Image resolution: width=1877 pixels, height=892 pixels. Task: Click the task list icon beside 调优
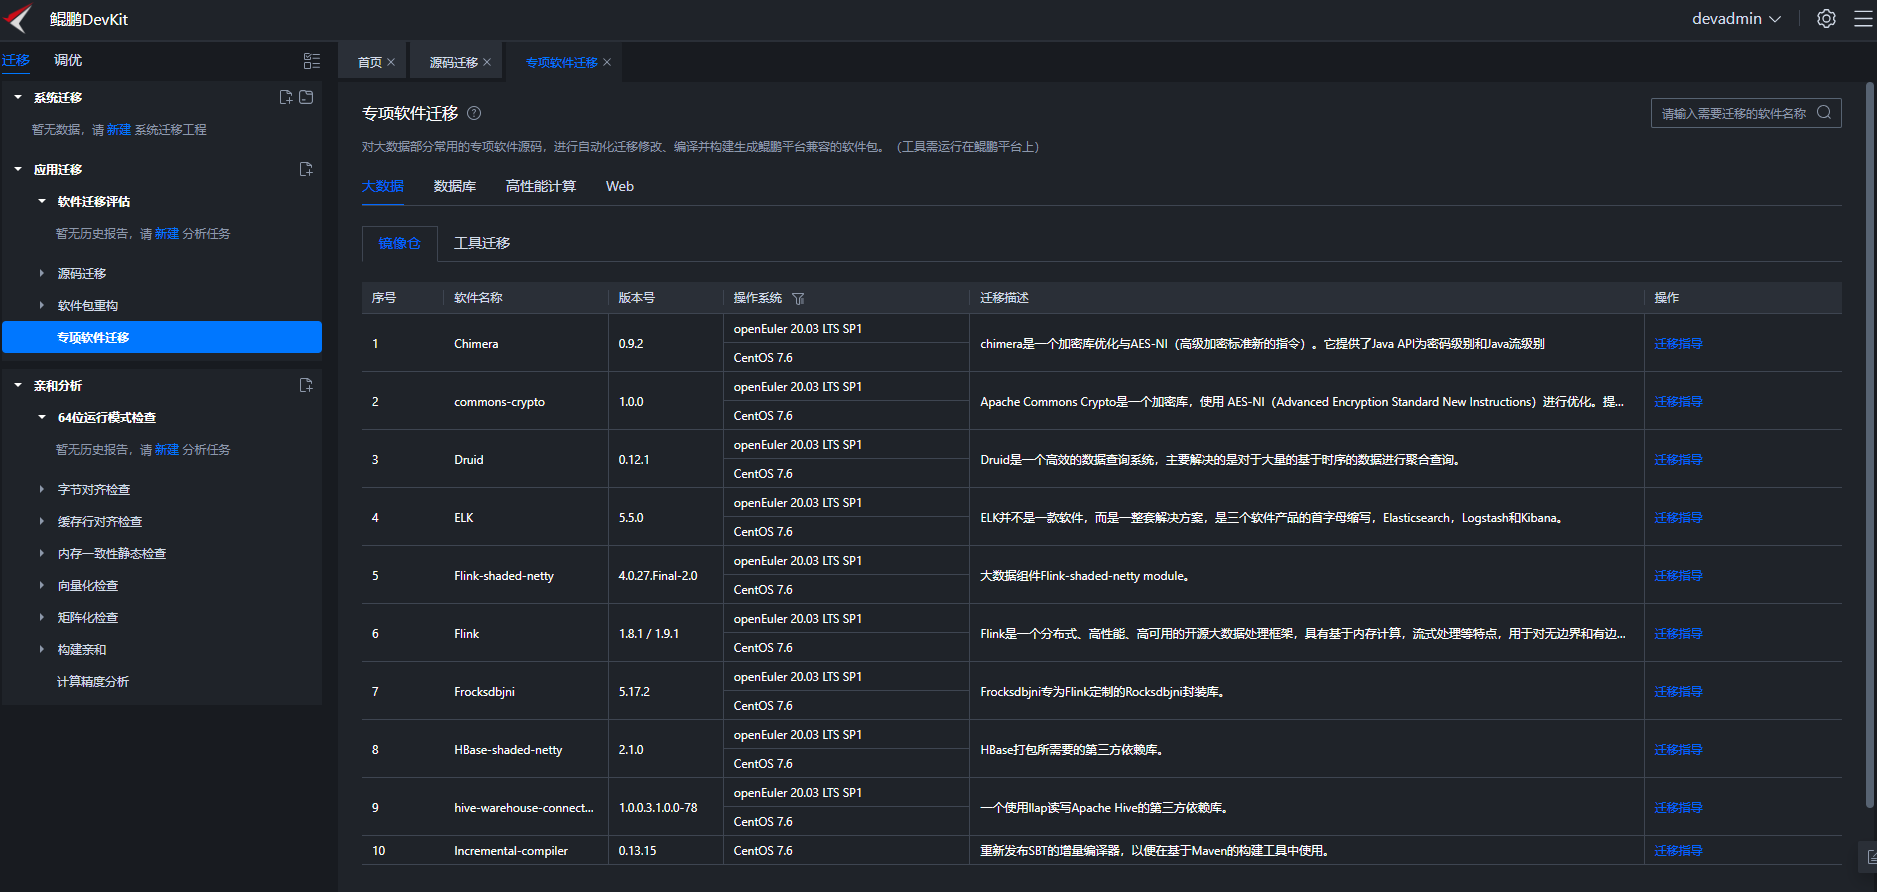pos(312,61)
